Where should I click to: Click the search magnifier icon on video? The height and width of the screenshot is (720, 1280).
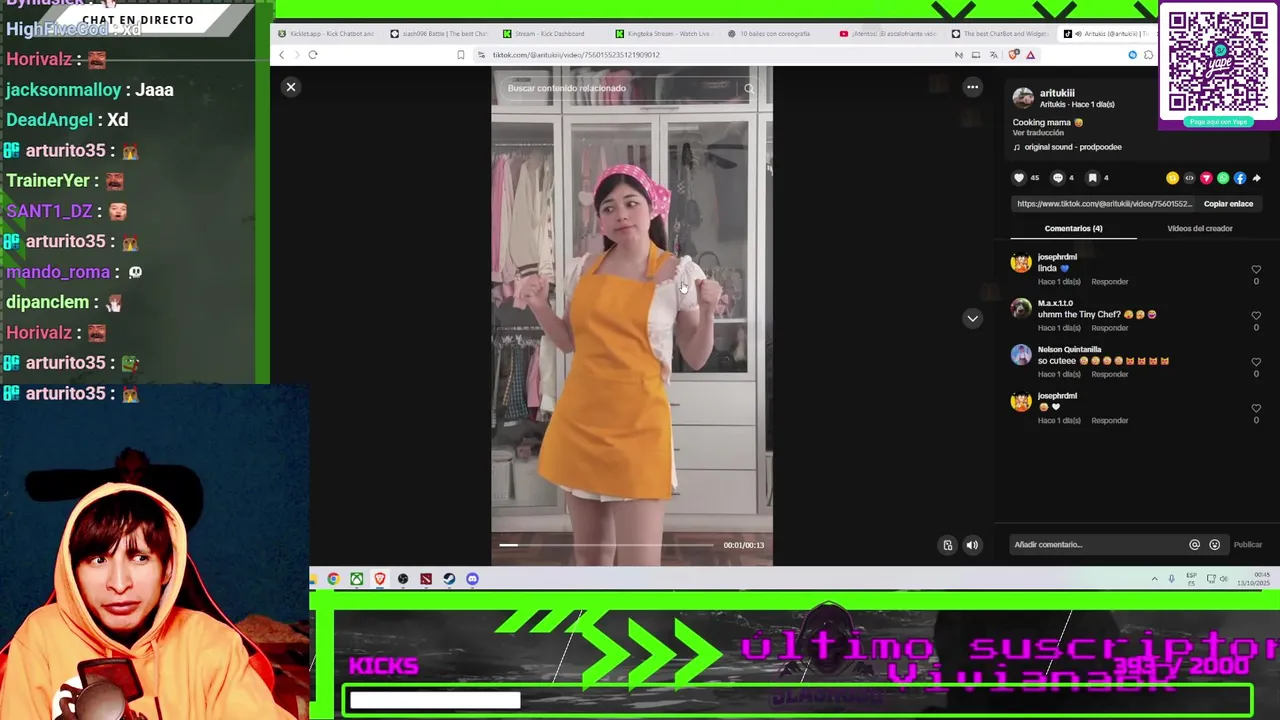pos(749,88)
